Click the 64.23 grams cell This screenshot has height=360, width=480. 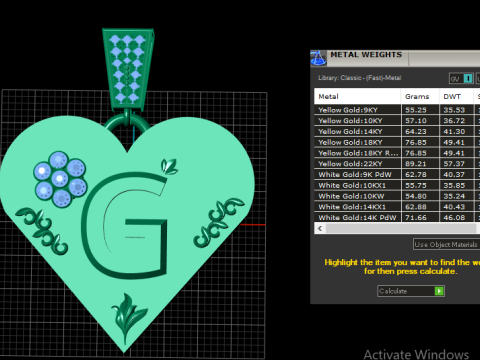420,131
